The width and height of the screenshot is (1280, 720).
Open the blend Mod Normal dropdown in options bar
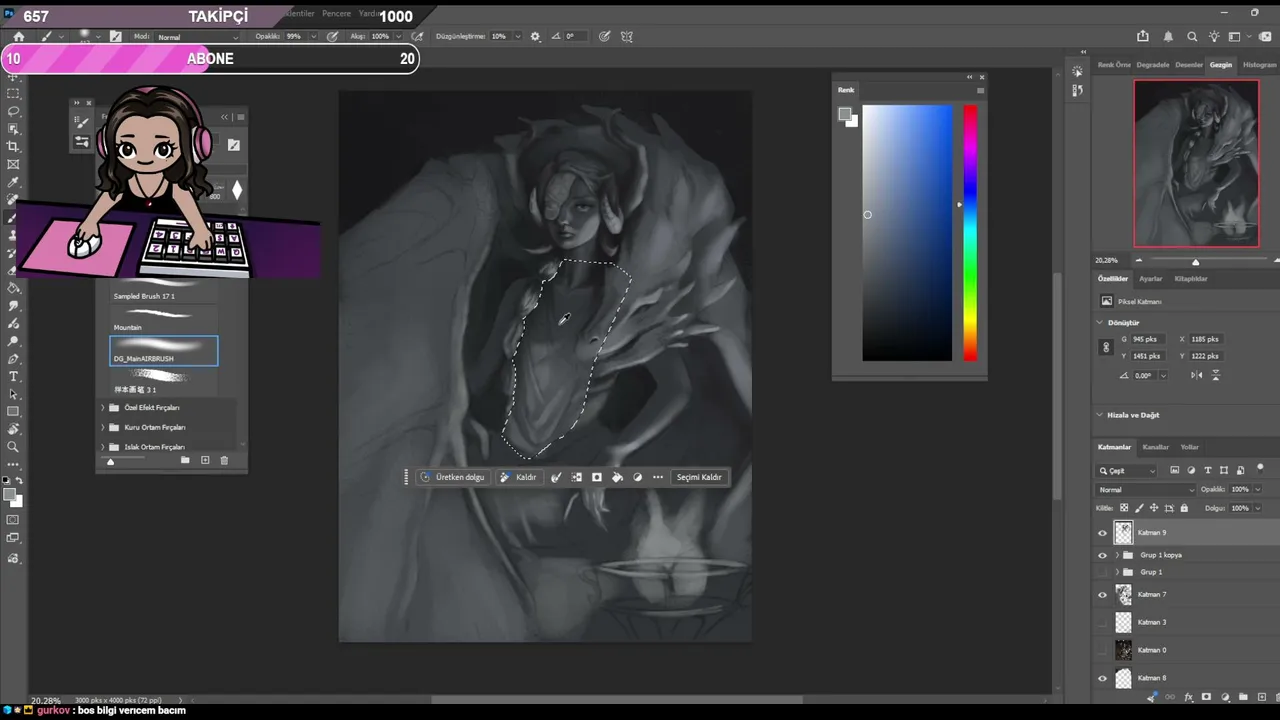pyautogui.click(x=198, y=37)
